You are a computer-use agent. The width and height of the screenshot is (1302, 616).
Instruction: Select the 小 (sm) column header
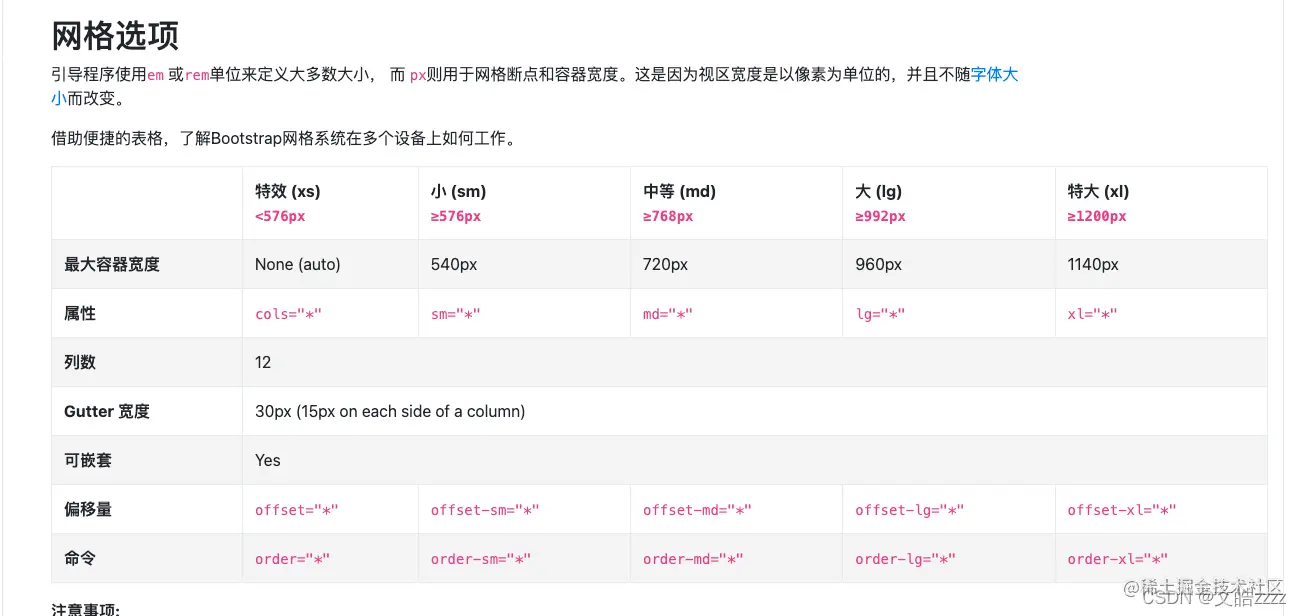pos(524,203)
